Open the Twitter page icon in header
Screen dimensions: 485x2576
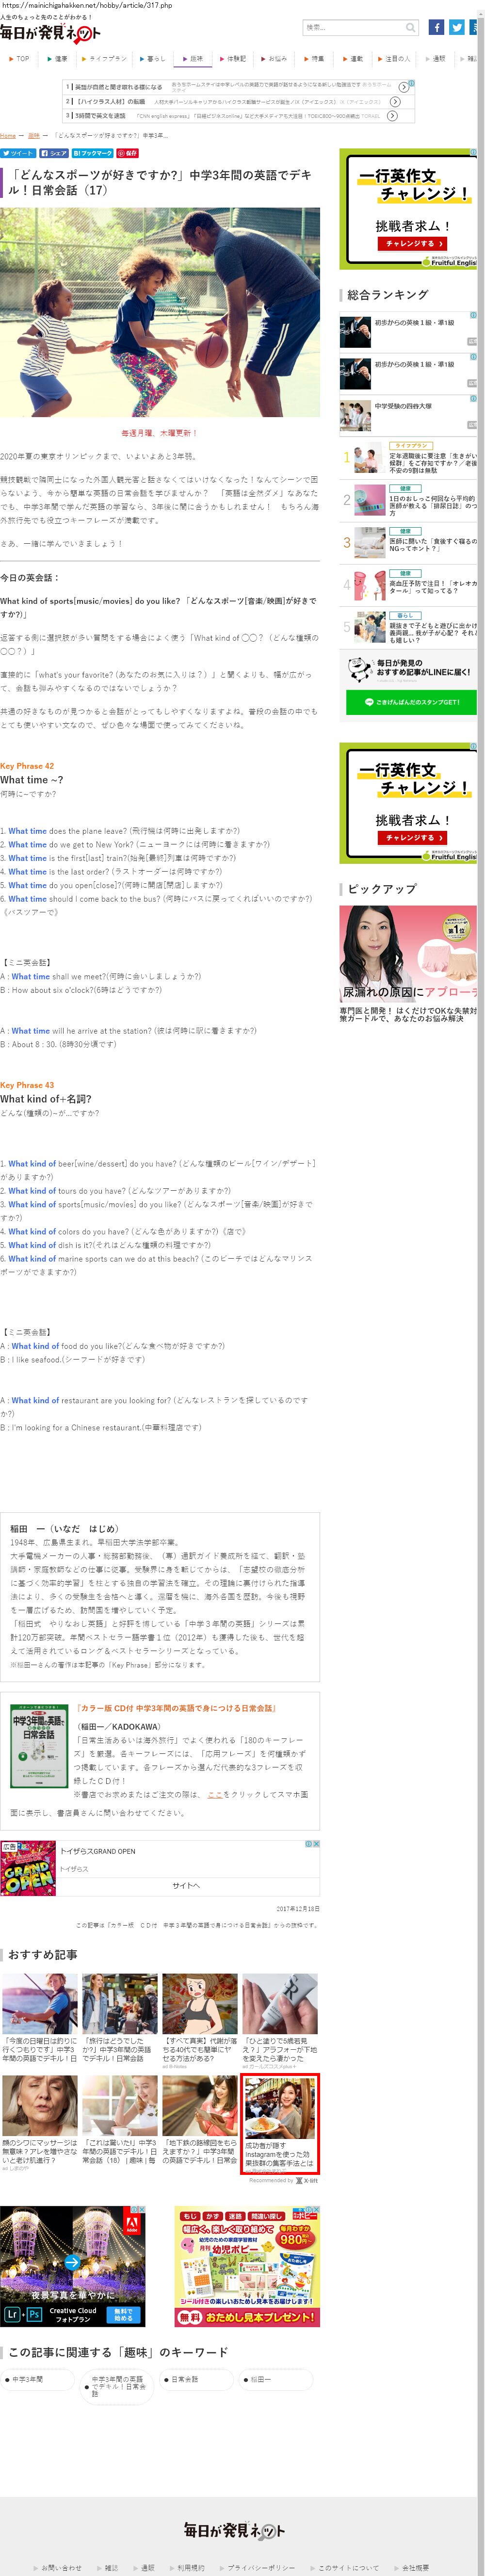[x=456, y=27]
